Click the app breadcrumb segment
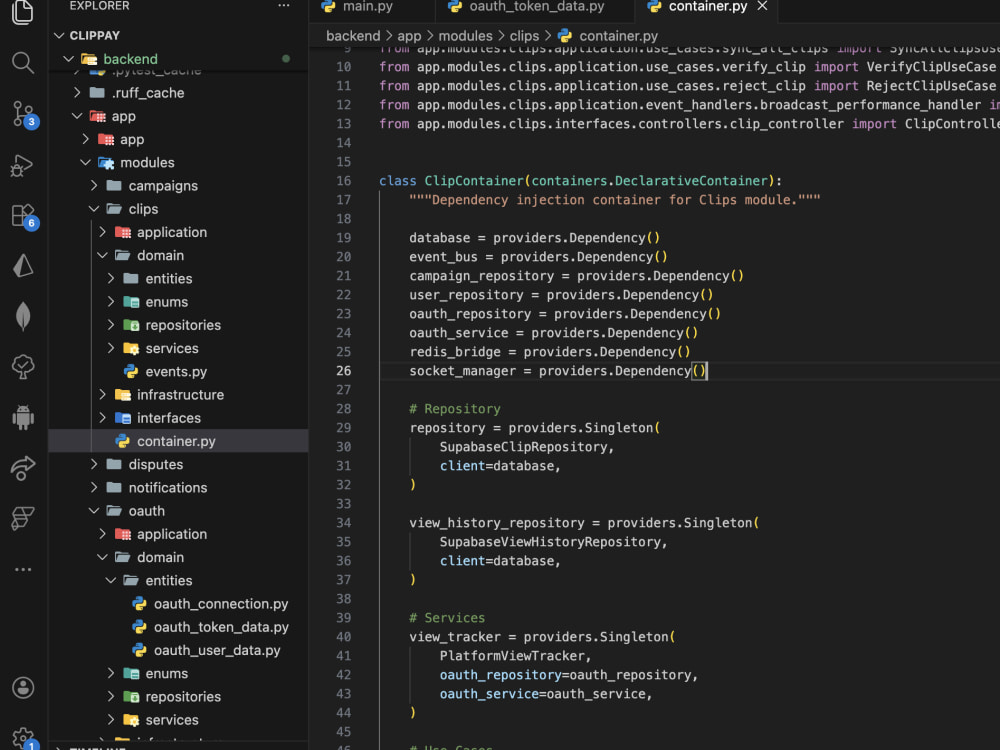This screenshot has height=750, width=1000. click(409, 36)
